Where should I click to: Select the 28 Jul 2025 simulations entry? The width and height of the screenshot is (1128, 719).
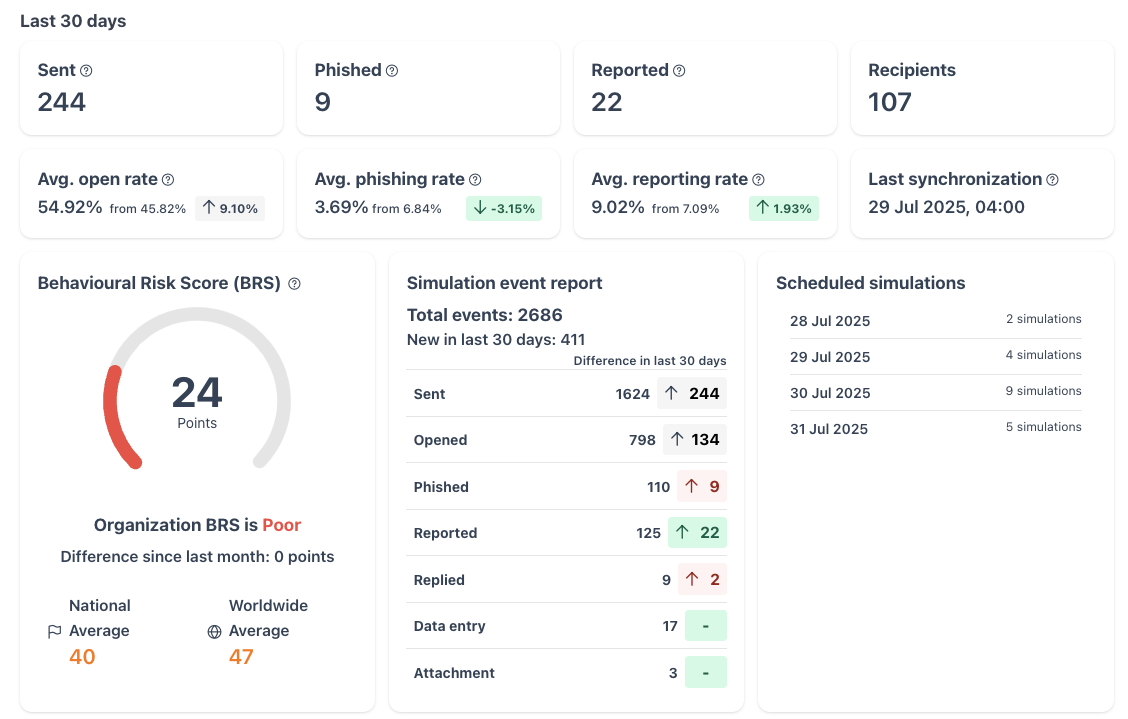tap(935, 320)
